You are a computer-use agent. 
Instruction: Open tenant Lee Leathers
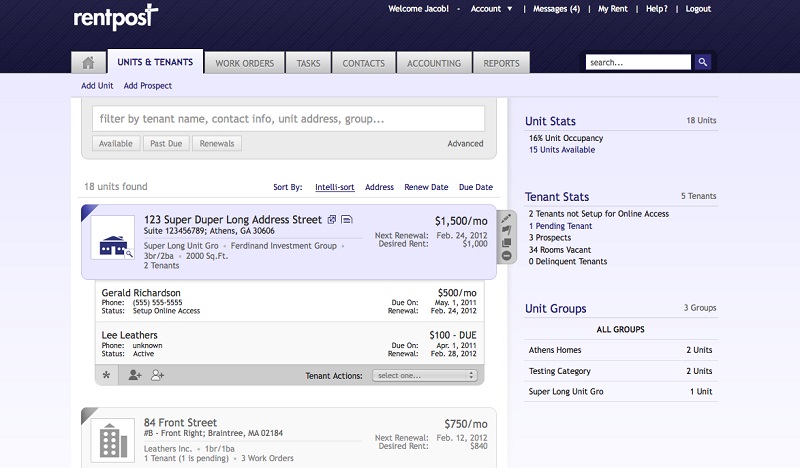(x=129, y=335)
